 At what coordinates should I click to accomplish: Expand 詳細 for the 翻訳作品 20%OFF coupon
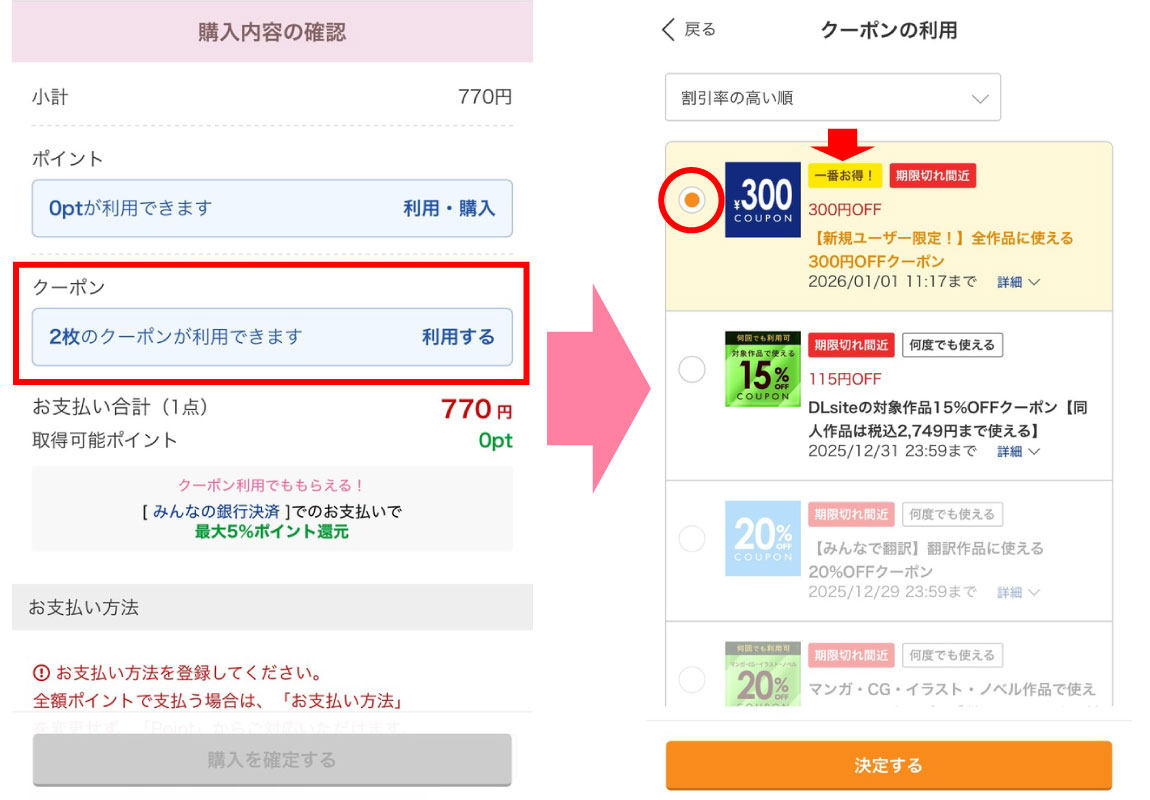1018,592
